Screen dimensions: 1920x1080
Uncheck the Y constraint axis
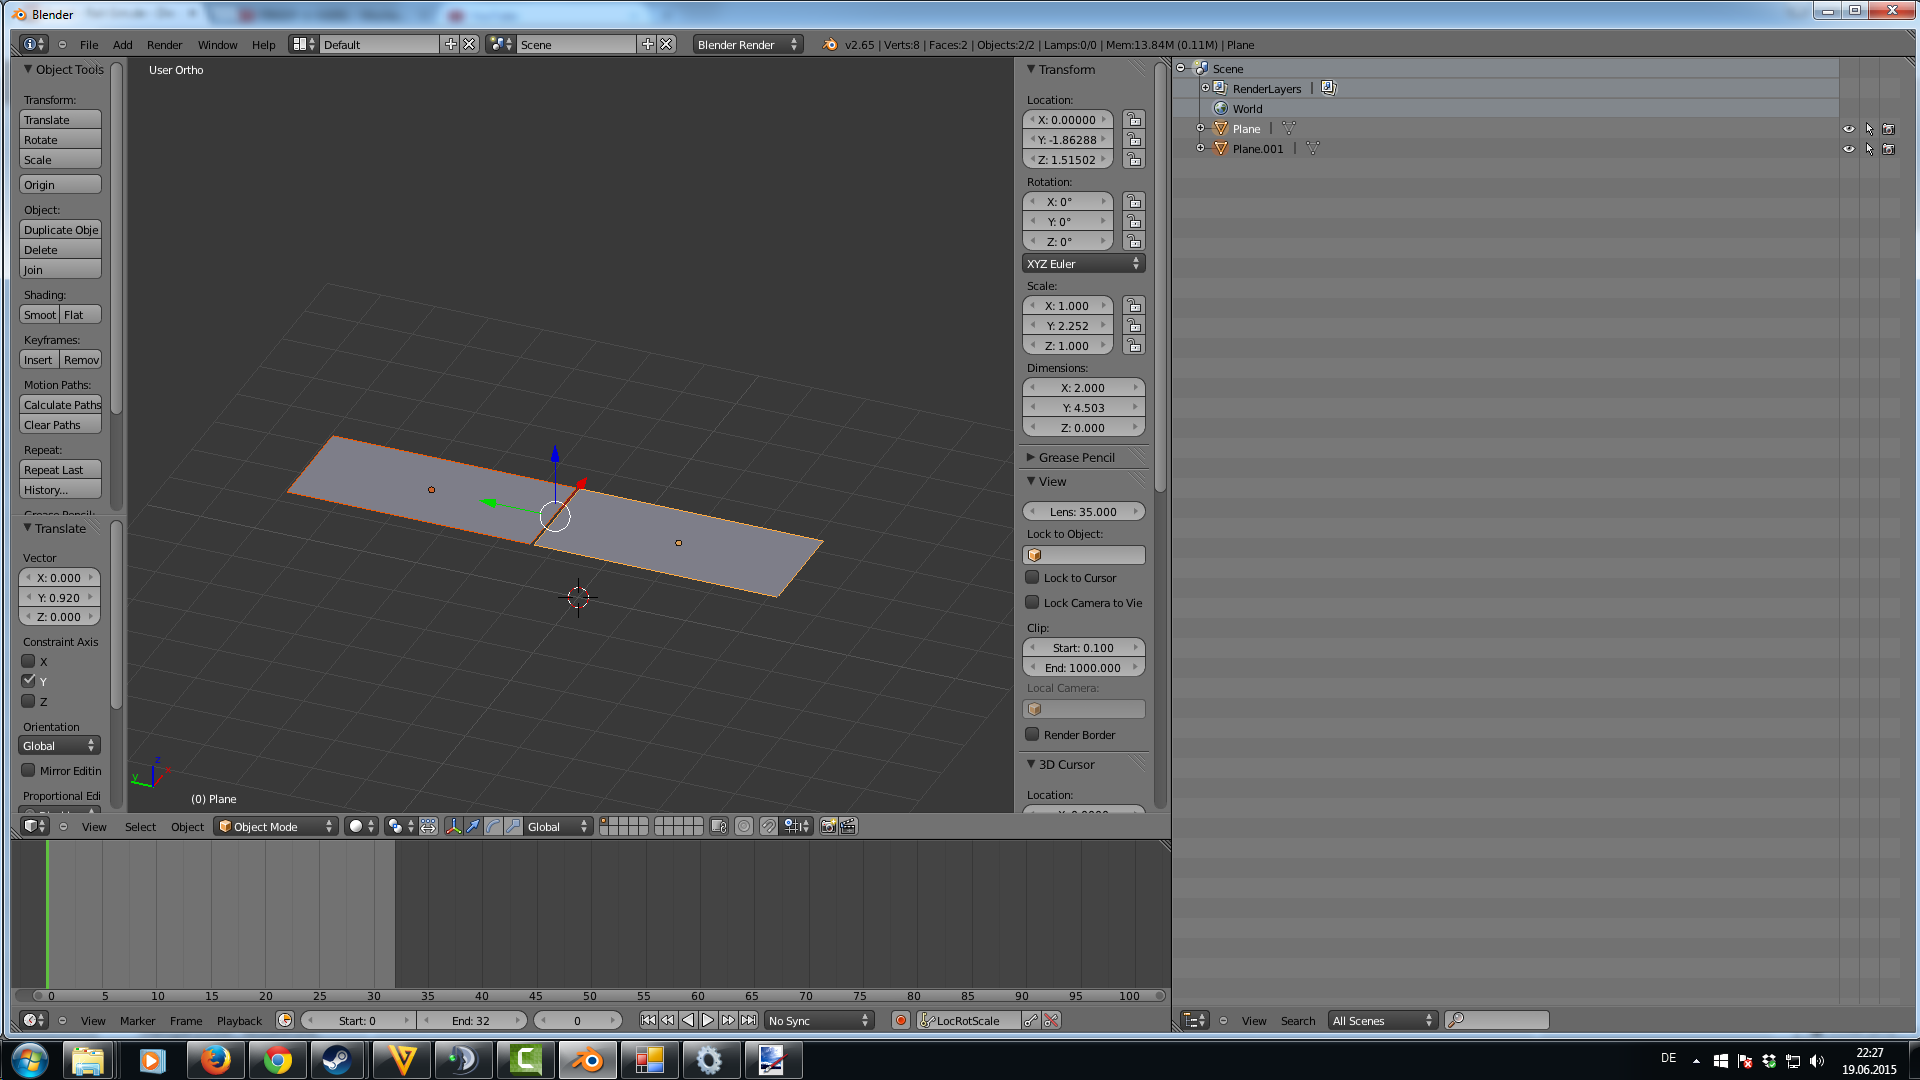[29, 681]
